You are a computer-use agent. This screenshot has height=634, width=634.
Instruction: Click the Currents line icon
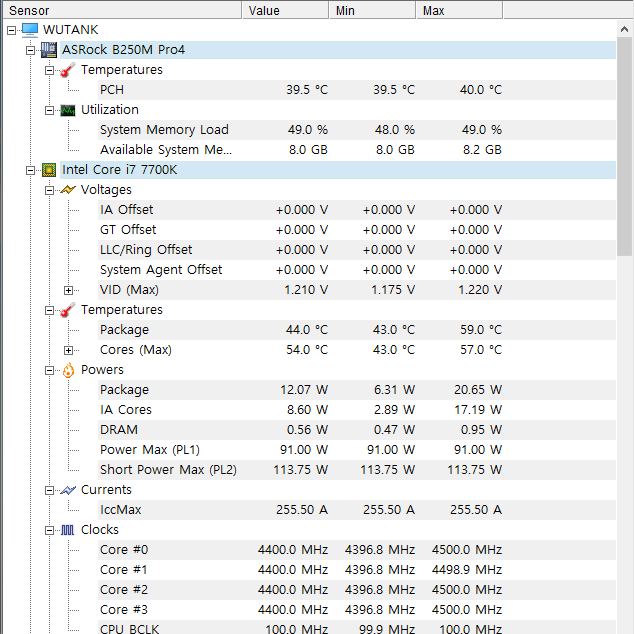tap(68, 490)
